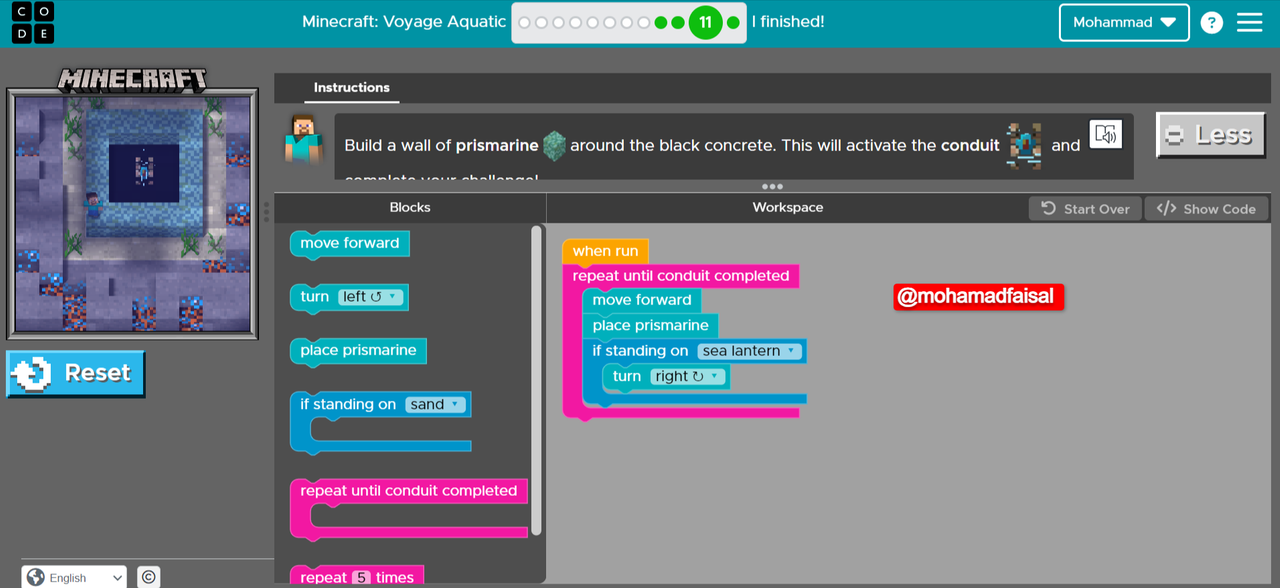
Task: Click the 'Blocks' panel header
Action: point(410,207)
